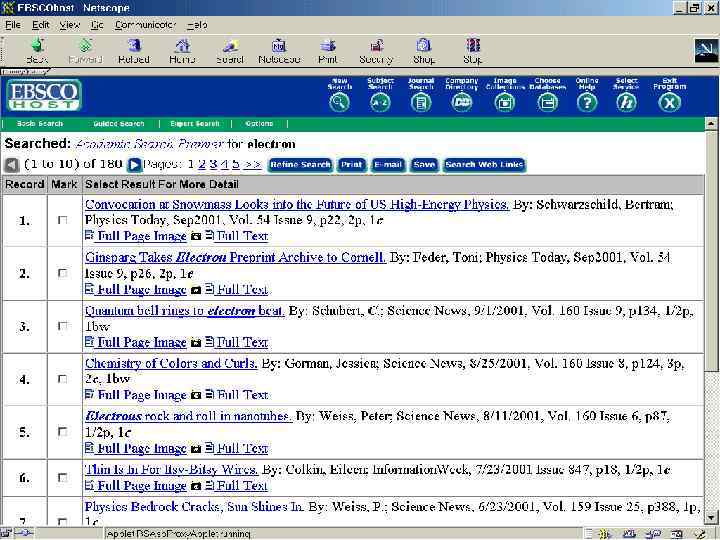Click the Netscape N logo
Viewport: 720px width, 540px height.
[x=706, y=51]
